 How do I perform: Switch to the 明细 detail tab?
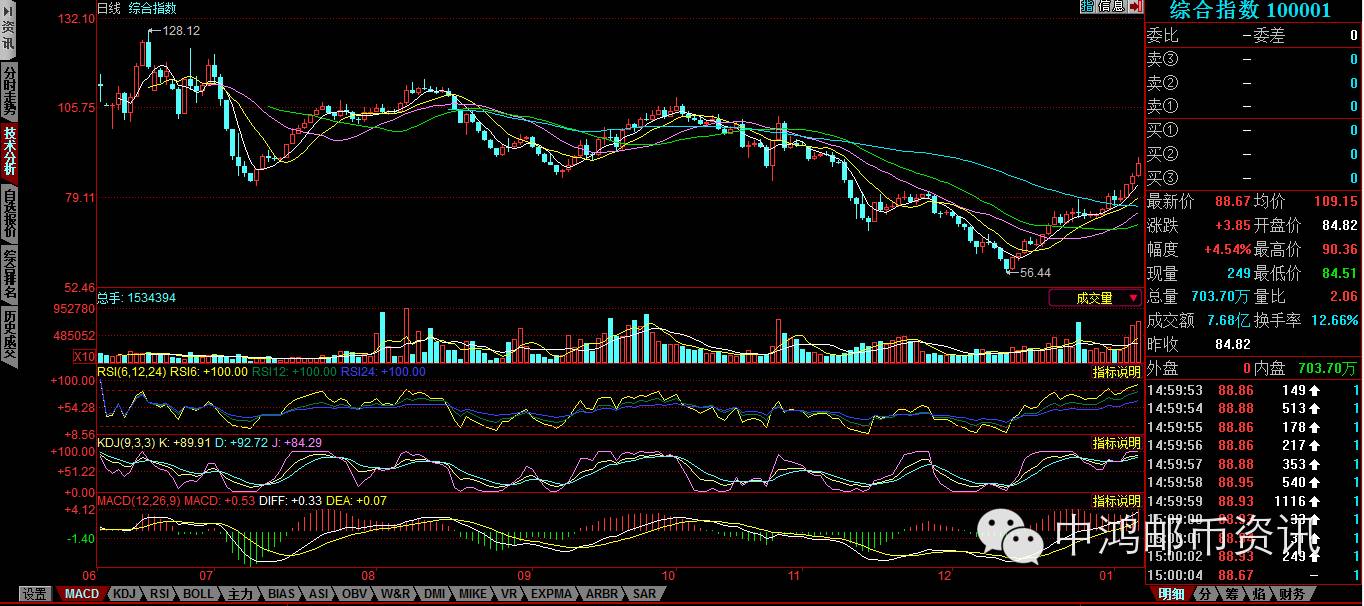[x=1170, y=594]
